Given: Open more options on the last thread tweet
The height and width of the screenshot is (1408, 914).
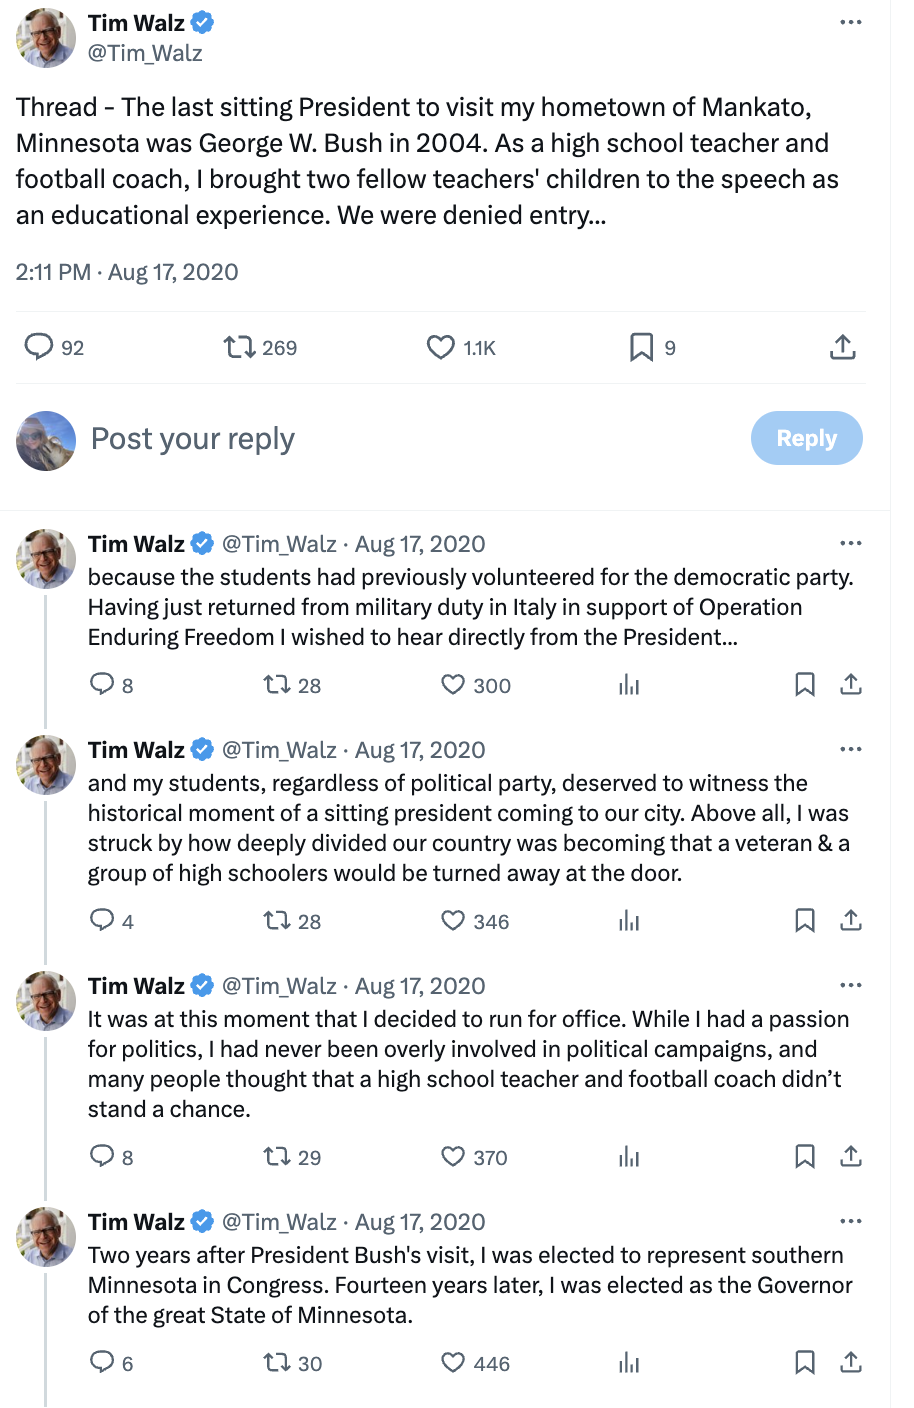Looking at the screenshot, I should pyautogui.click(x=851, y=1220).
